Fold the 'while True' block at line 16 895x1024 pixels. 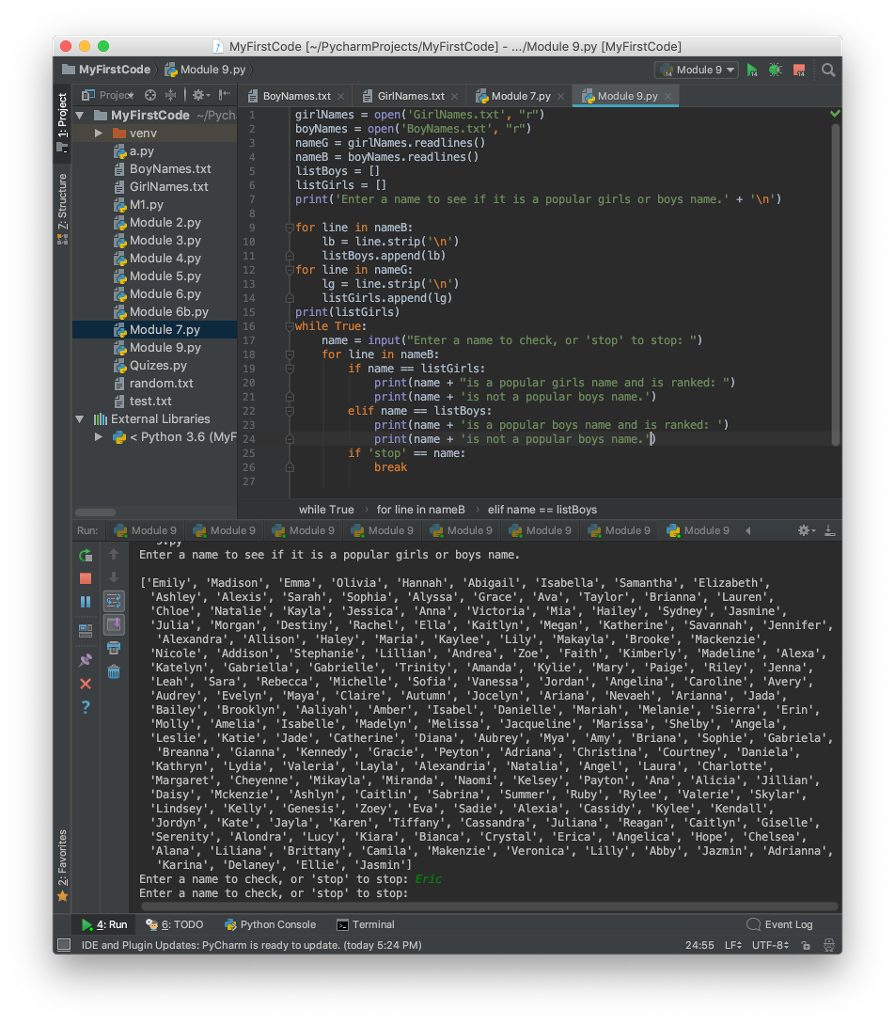pos(289,327)
